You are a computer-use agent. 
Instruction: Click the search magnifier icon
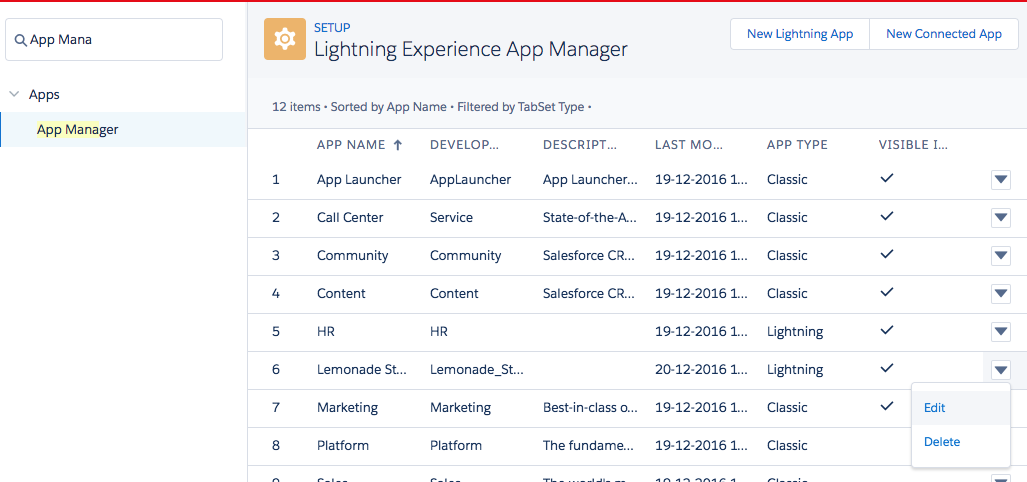[x=20, y=40]
